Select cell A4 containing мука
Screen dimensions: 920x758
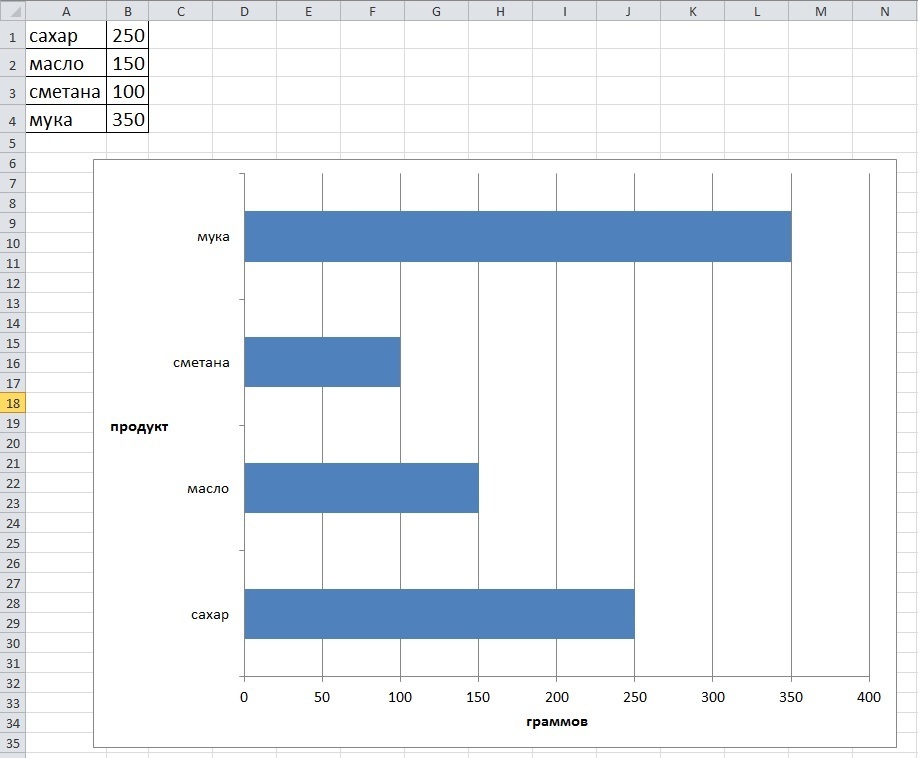coord(66,119)
